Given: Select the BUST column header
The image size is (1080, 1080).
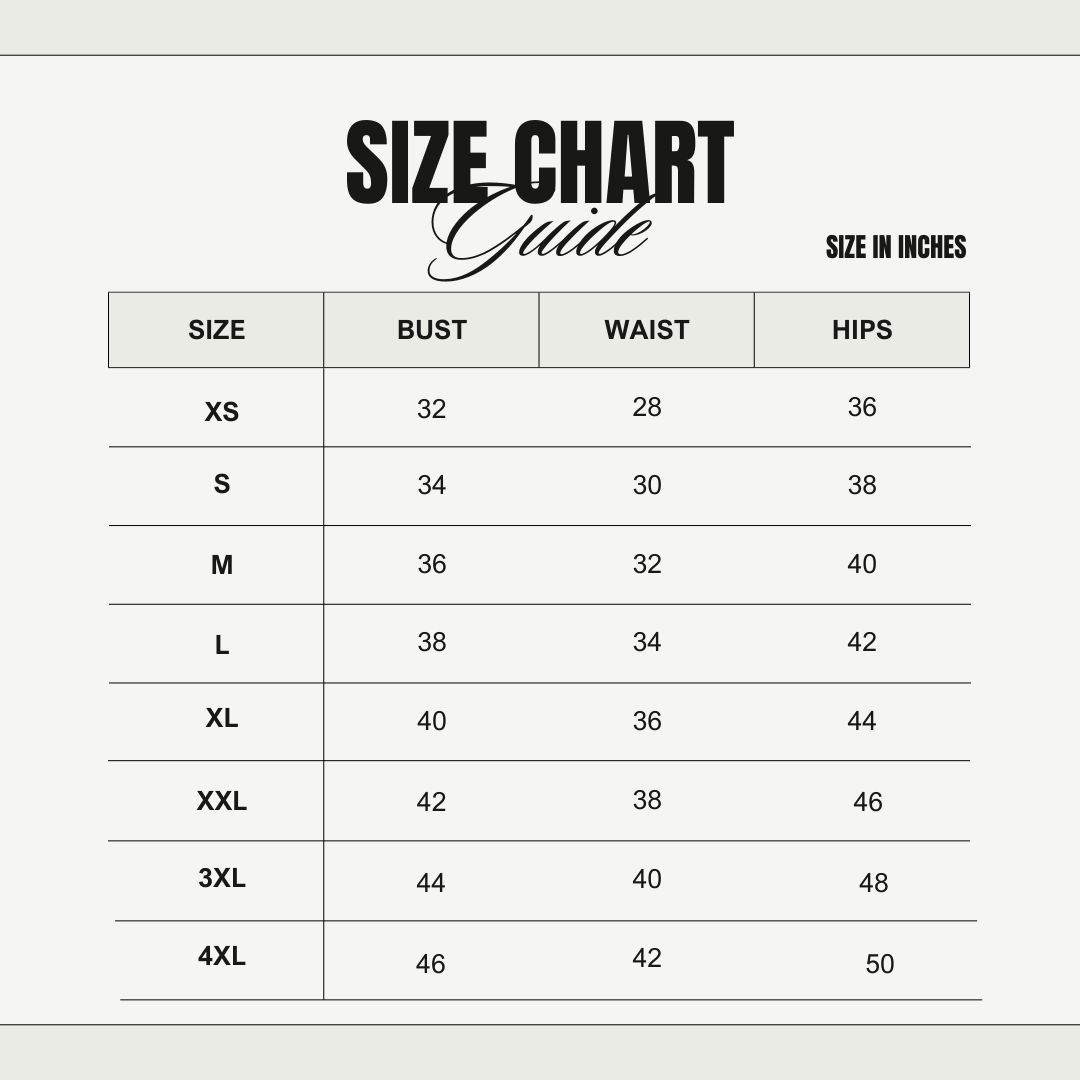Looking at the screenshot, I should (x=432, y=330).
